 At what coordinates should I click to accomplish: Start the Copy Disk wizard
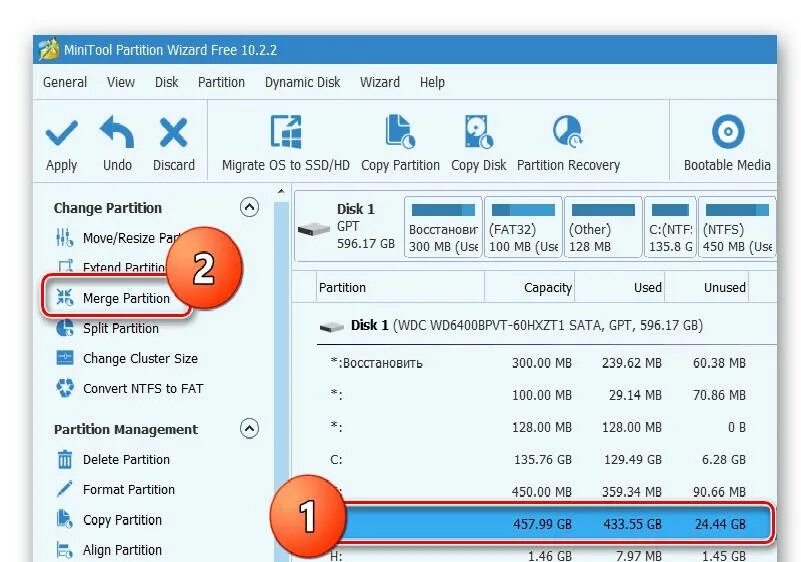click(478, 144)
